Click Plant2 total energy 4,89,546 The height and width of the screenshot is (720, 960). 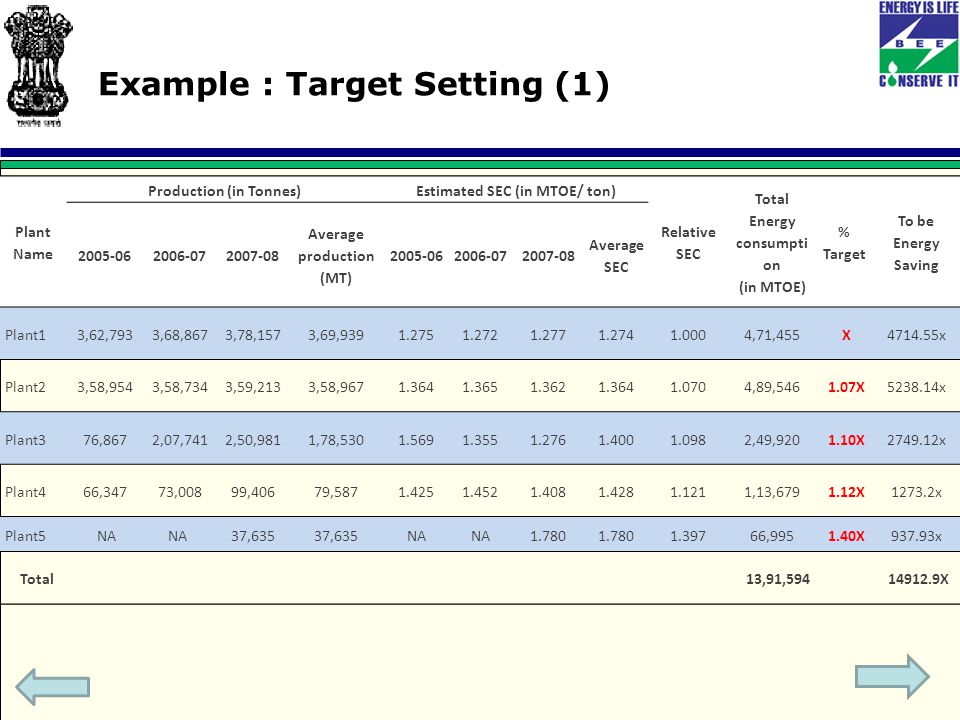point(771,387)
